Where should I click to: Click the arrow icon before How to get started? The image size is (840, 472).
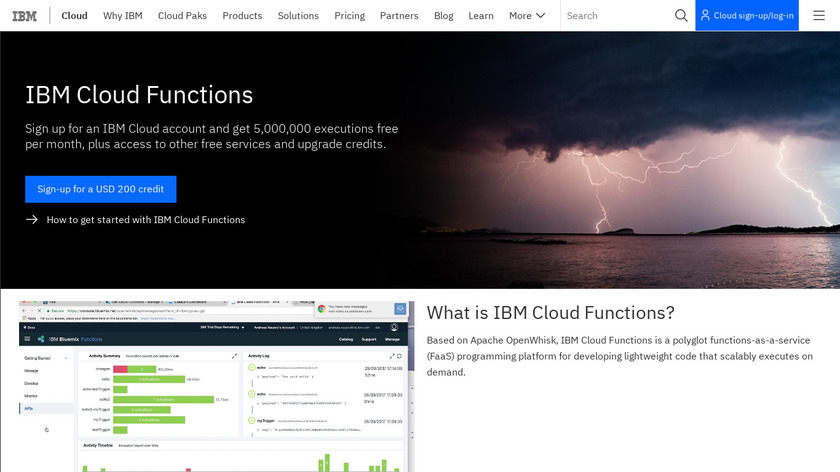(x=32, y=220)
